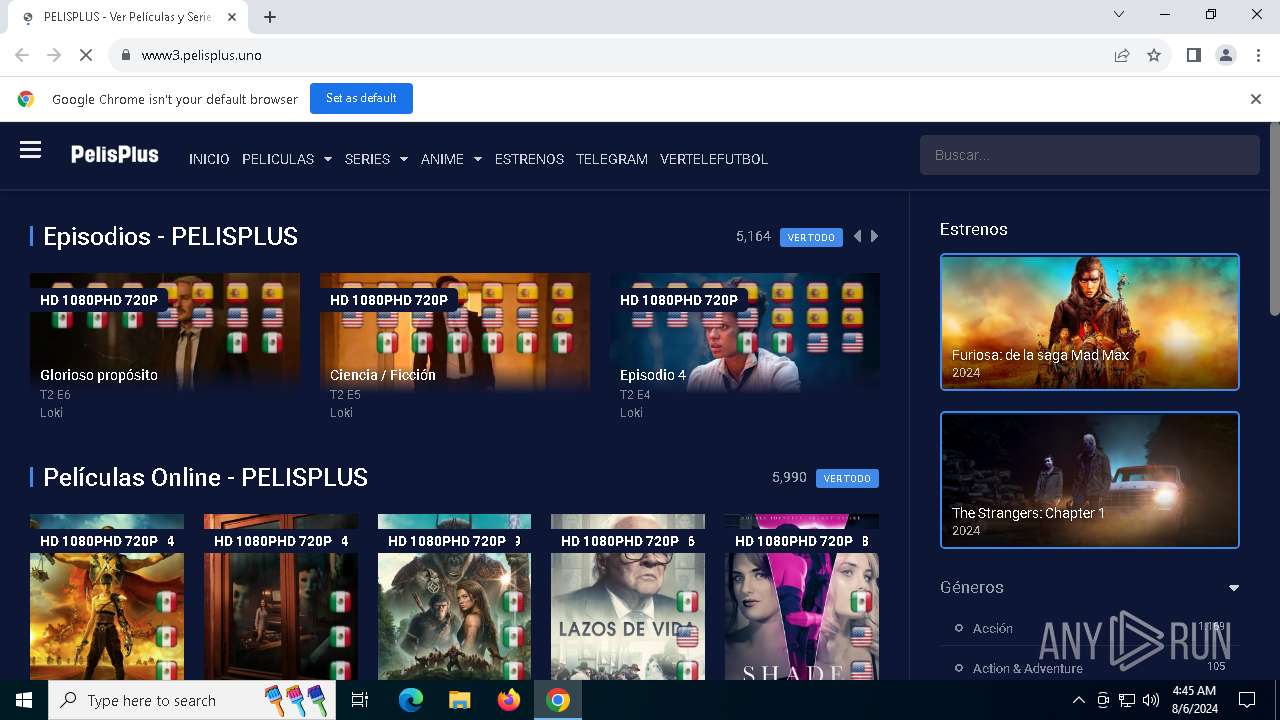Click the Buscar search field

tap(1090, 155)
